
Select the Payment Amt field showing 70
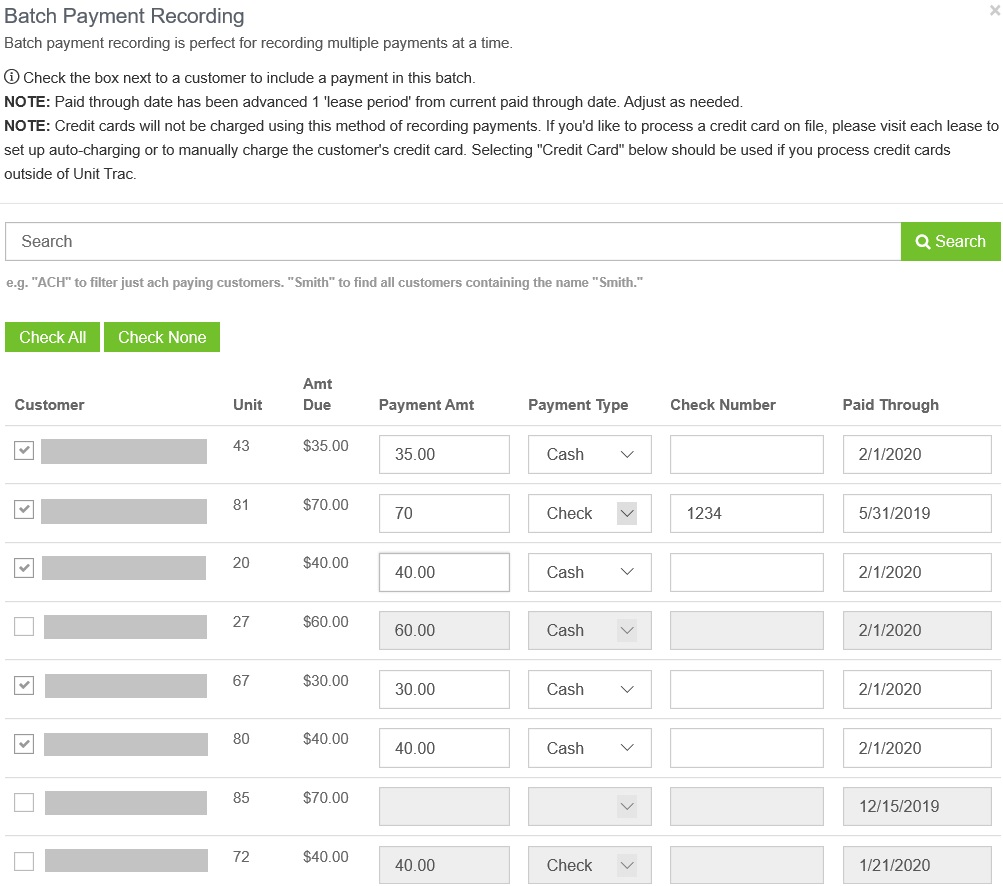click(443, 513)
